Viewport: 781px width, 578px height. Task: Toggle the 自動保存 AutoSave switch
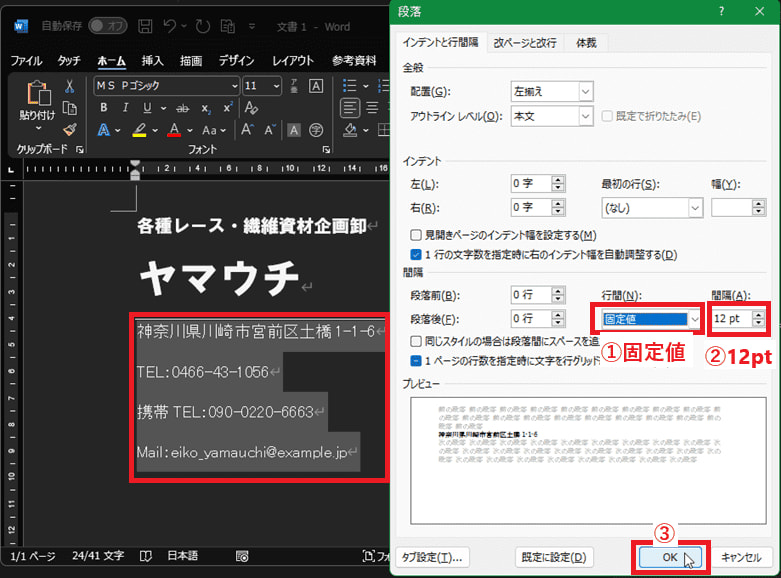pos(107,25)
